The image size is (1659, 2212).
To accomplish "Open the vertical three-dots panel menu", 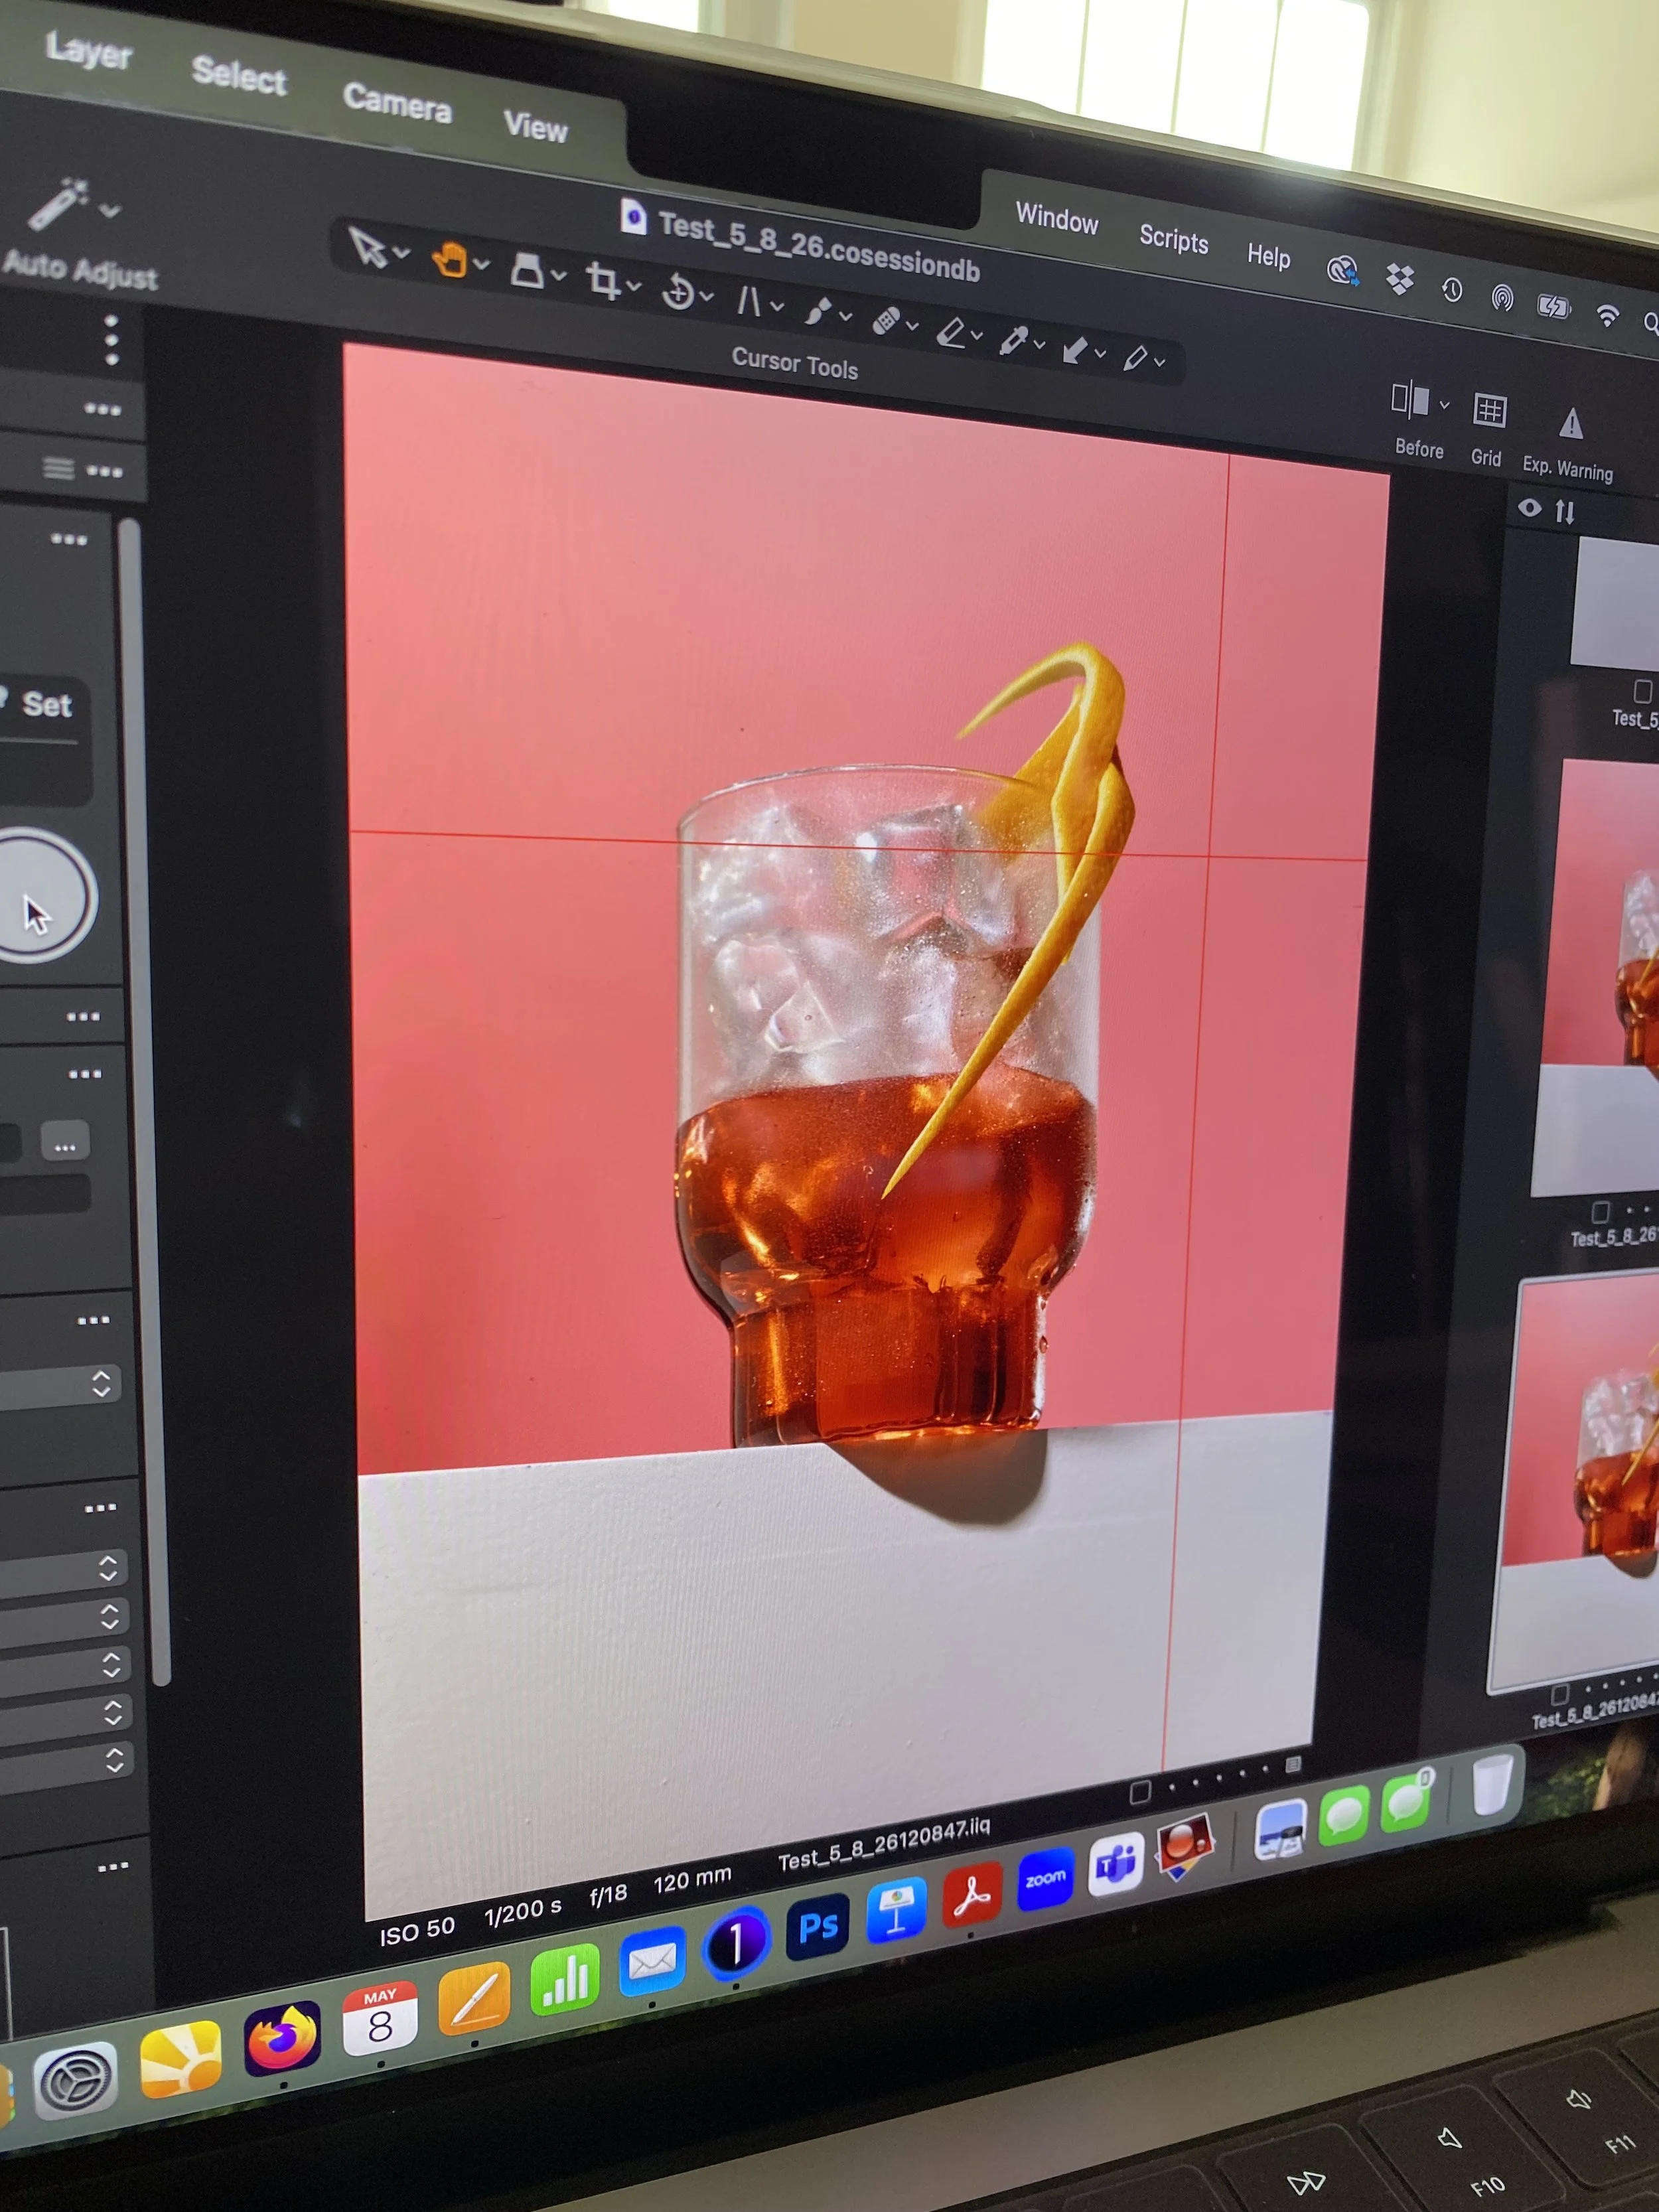I will click(112, 340).
